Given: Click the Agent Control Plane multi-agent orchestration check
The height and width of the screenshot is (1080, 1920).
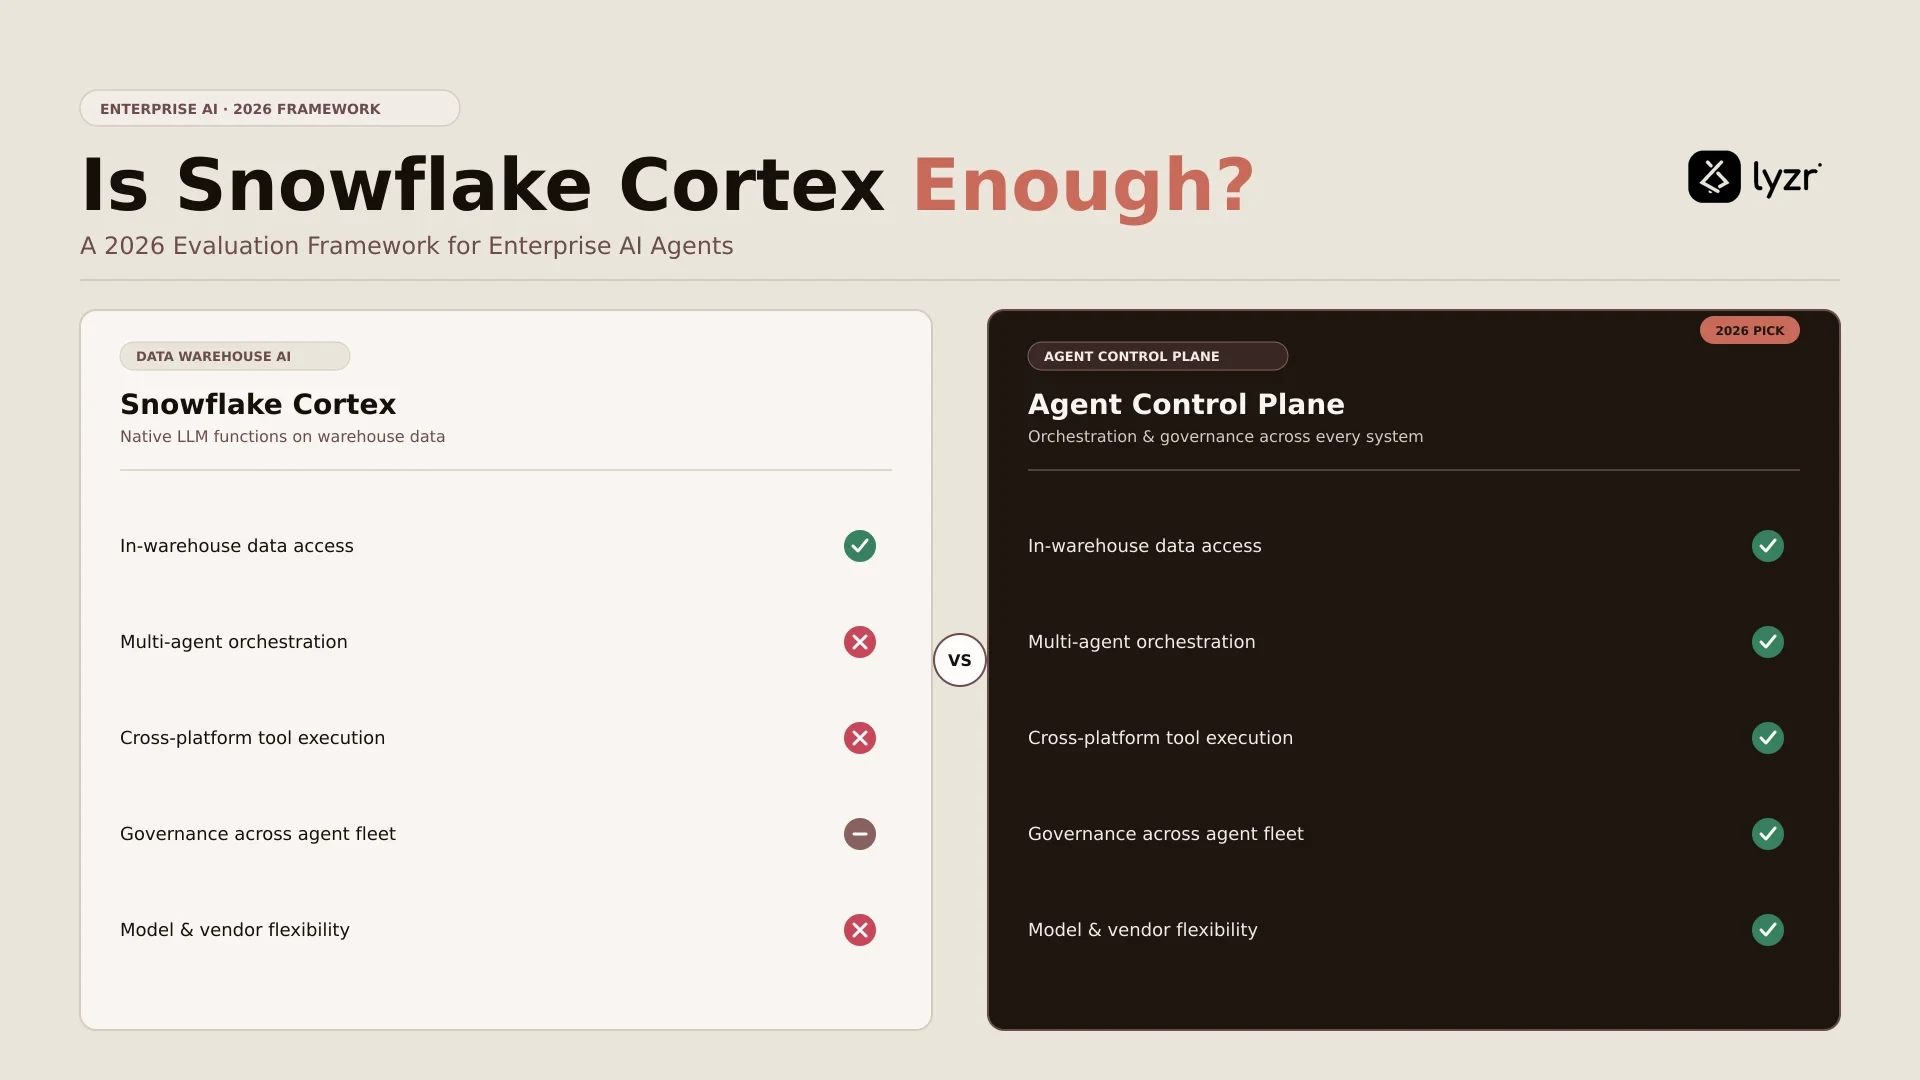Looking at the screenshot, I should click(1768, 642).
